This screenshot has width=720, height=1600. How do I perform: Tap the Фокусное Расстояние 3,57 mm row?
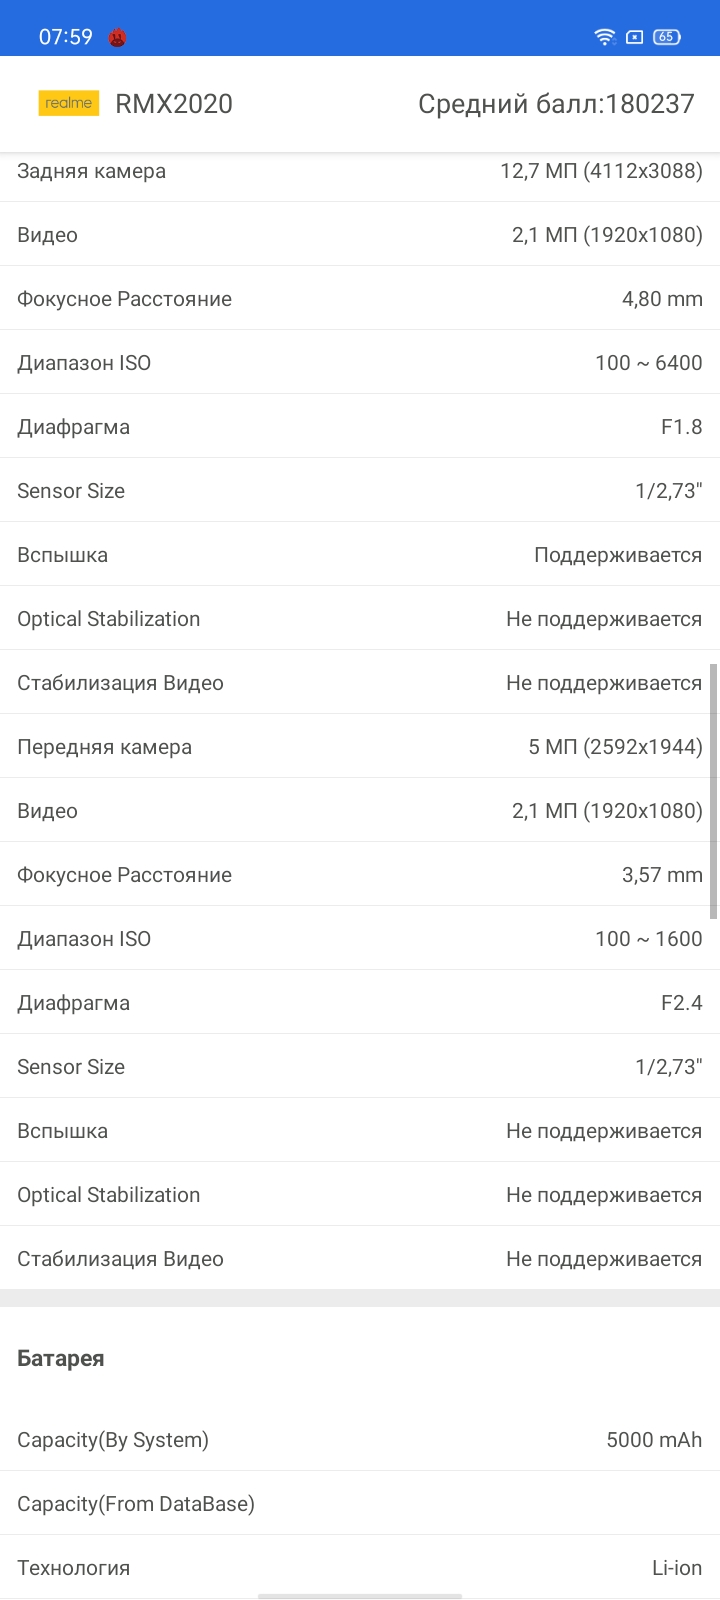tap(360, 874)
